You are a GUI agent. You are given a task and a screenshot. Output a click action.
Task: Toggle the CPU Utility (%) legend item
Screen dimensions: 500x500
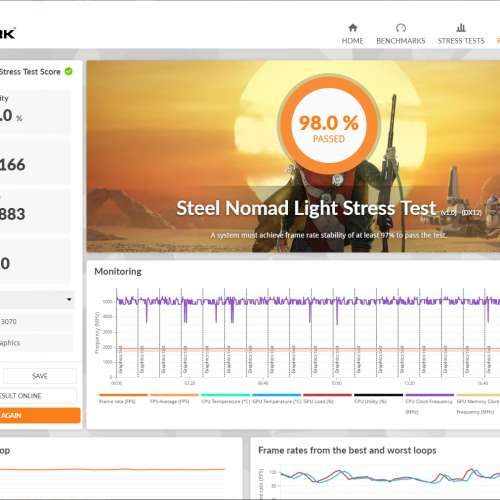(378, 399)
